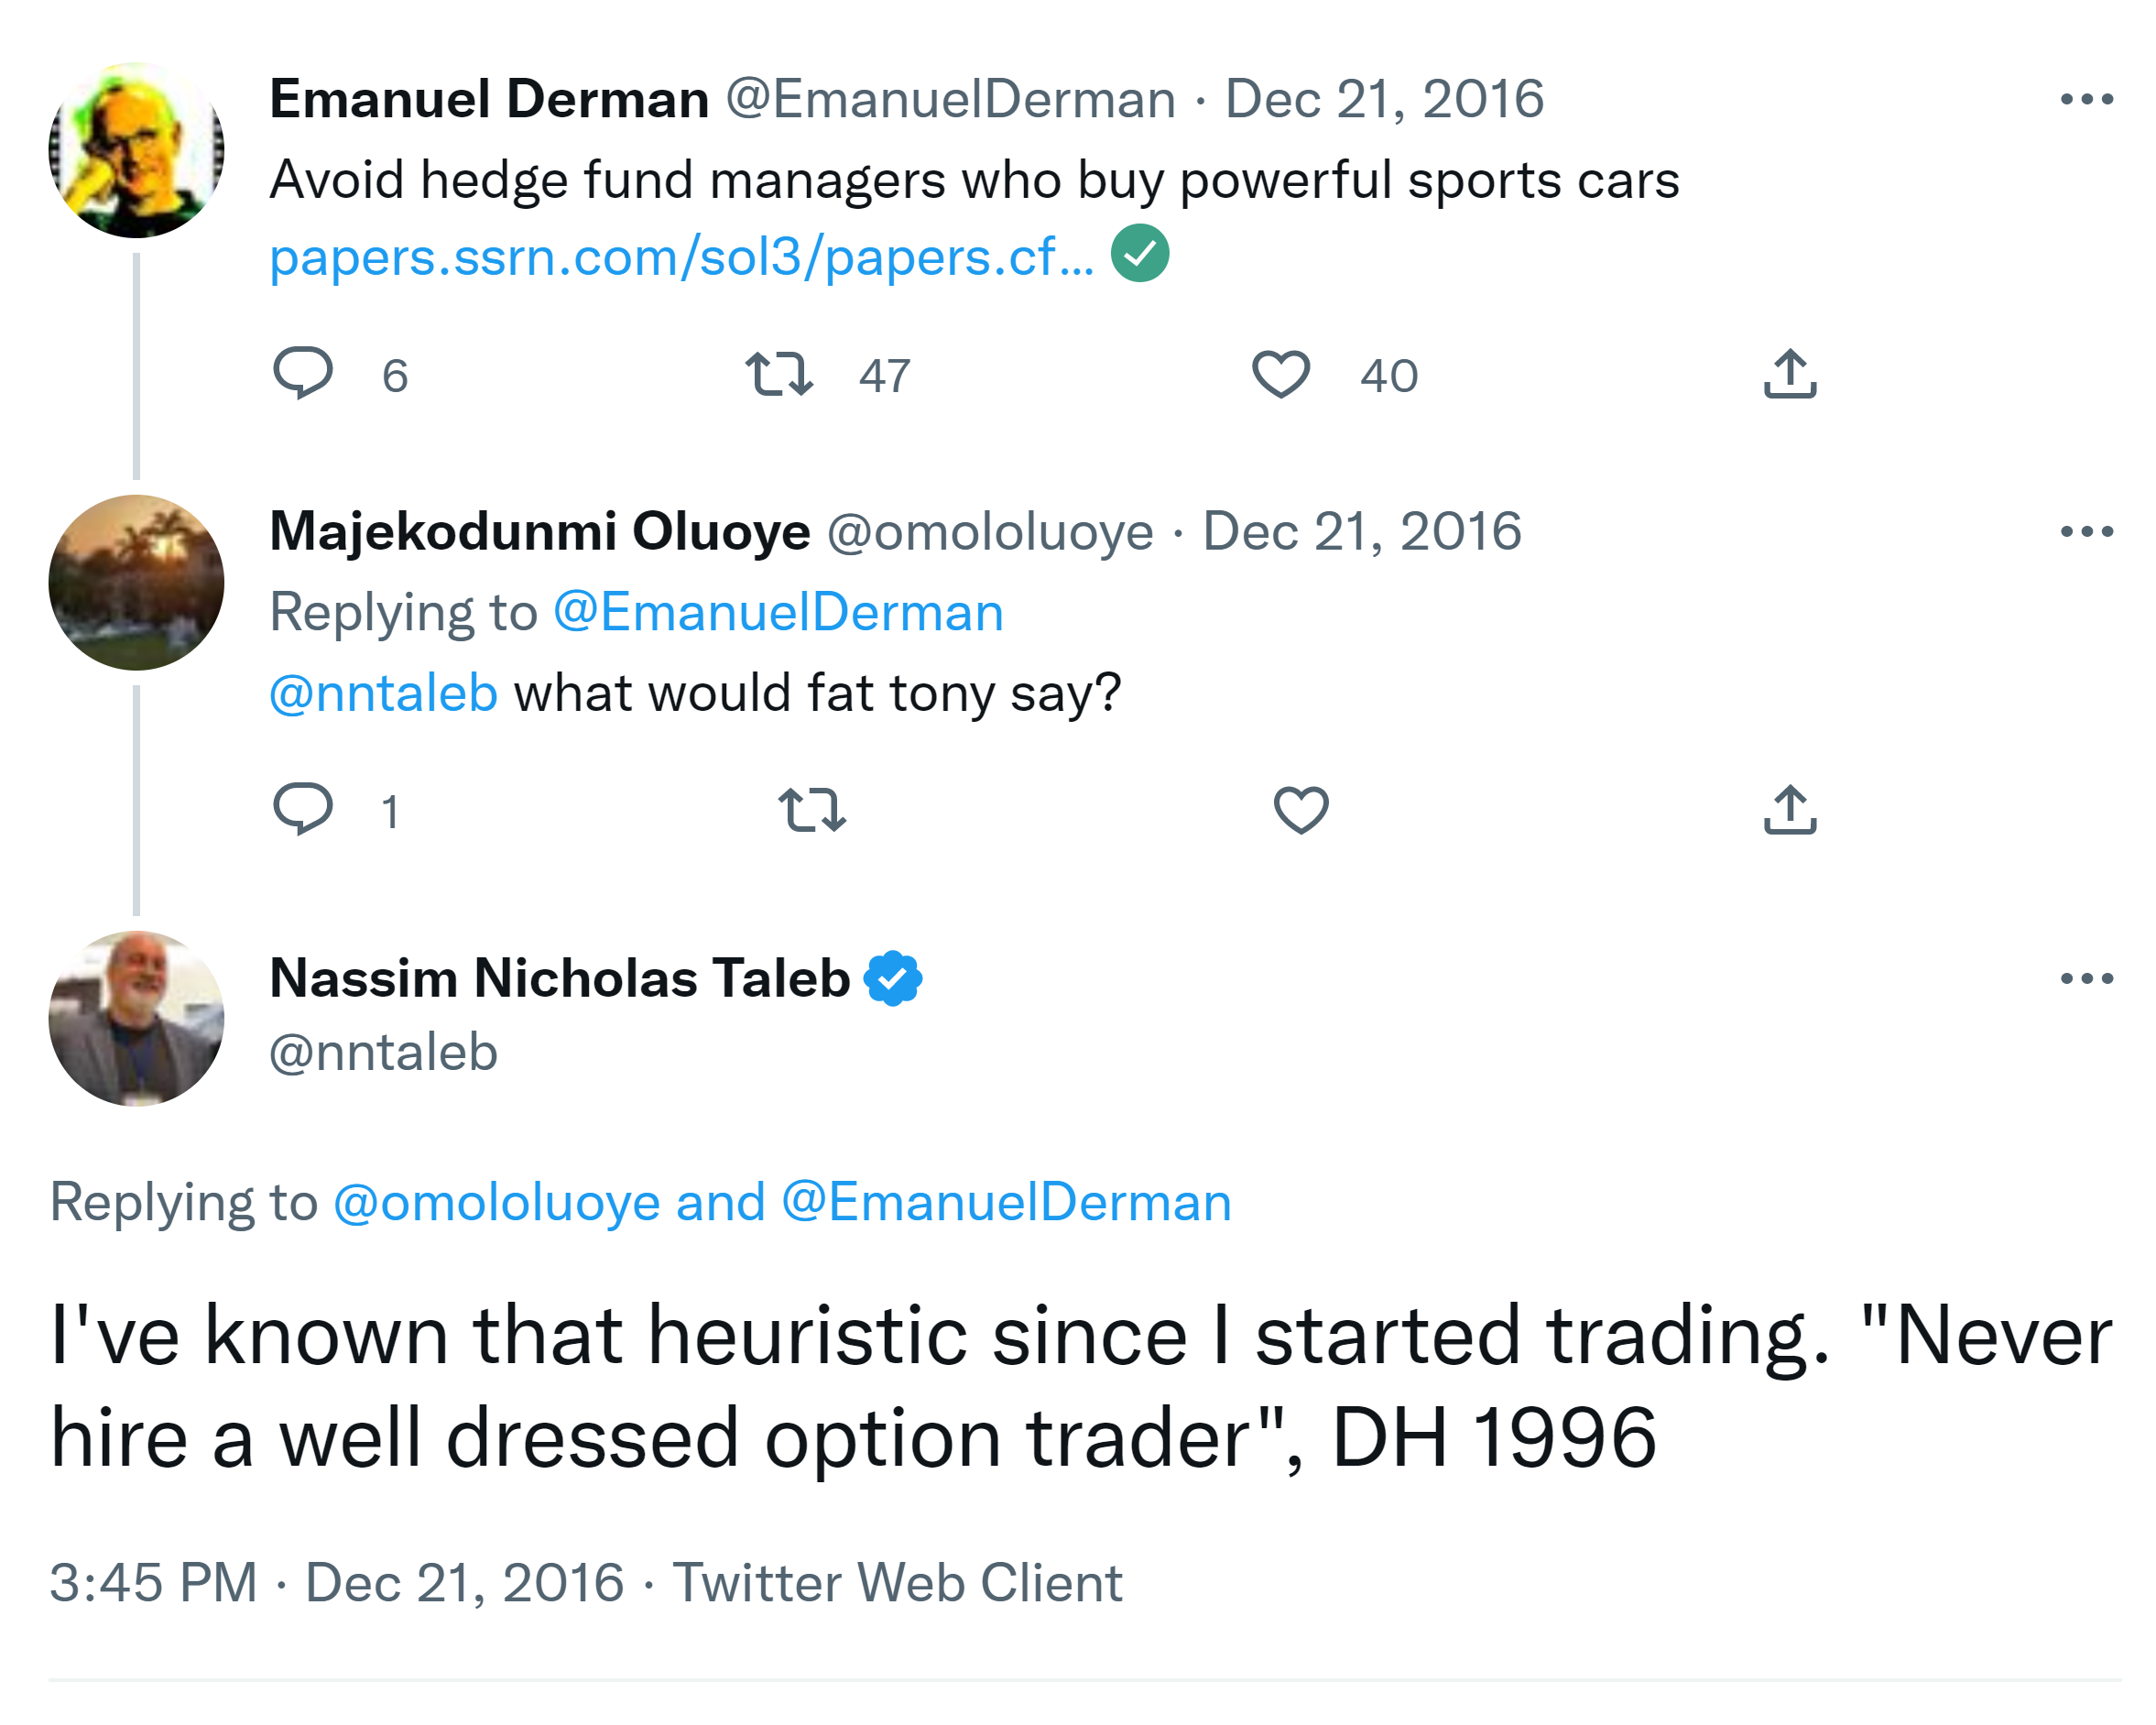Open Nassim Nicholas Taleb's profile photo
The image size is (2156, 1725).
pos(136,1018)
